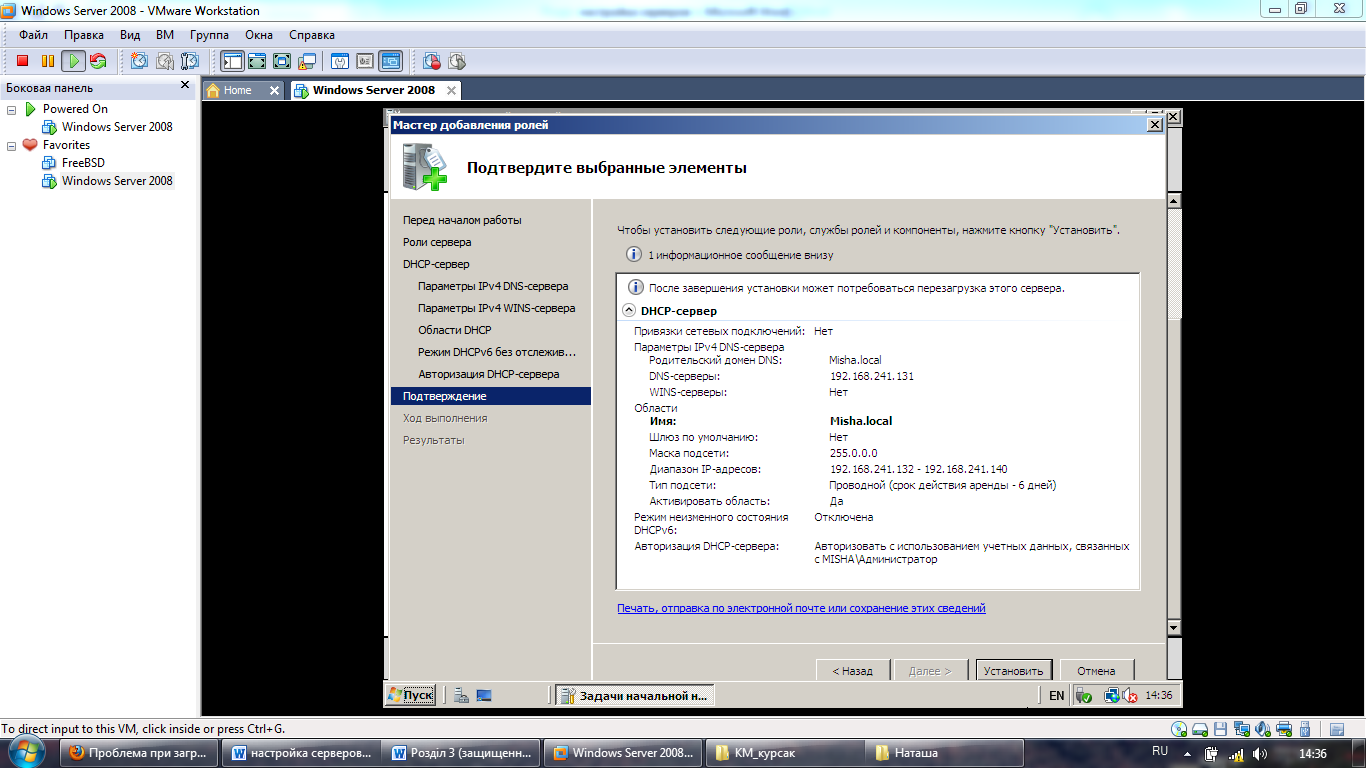Click the Отмена button
Image resolution: width=1366 pixels, height=768 pixels.
tap(1096, 671)
